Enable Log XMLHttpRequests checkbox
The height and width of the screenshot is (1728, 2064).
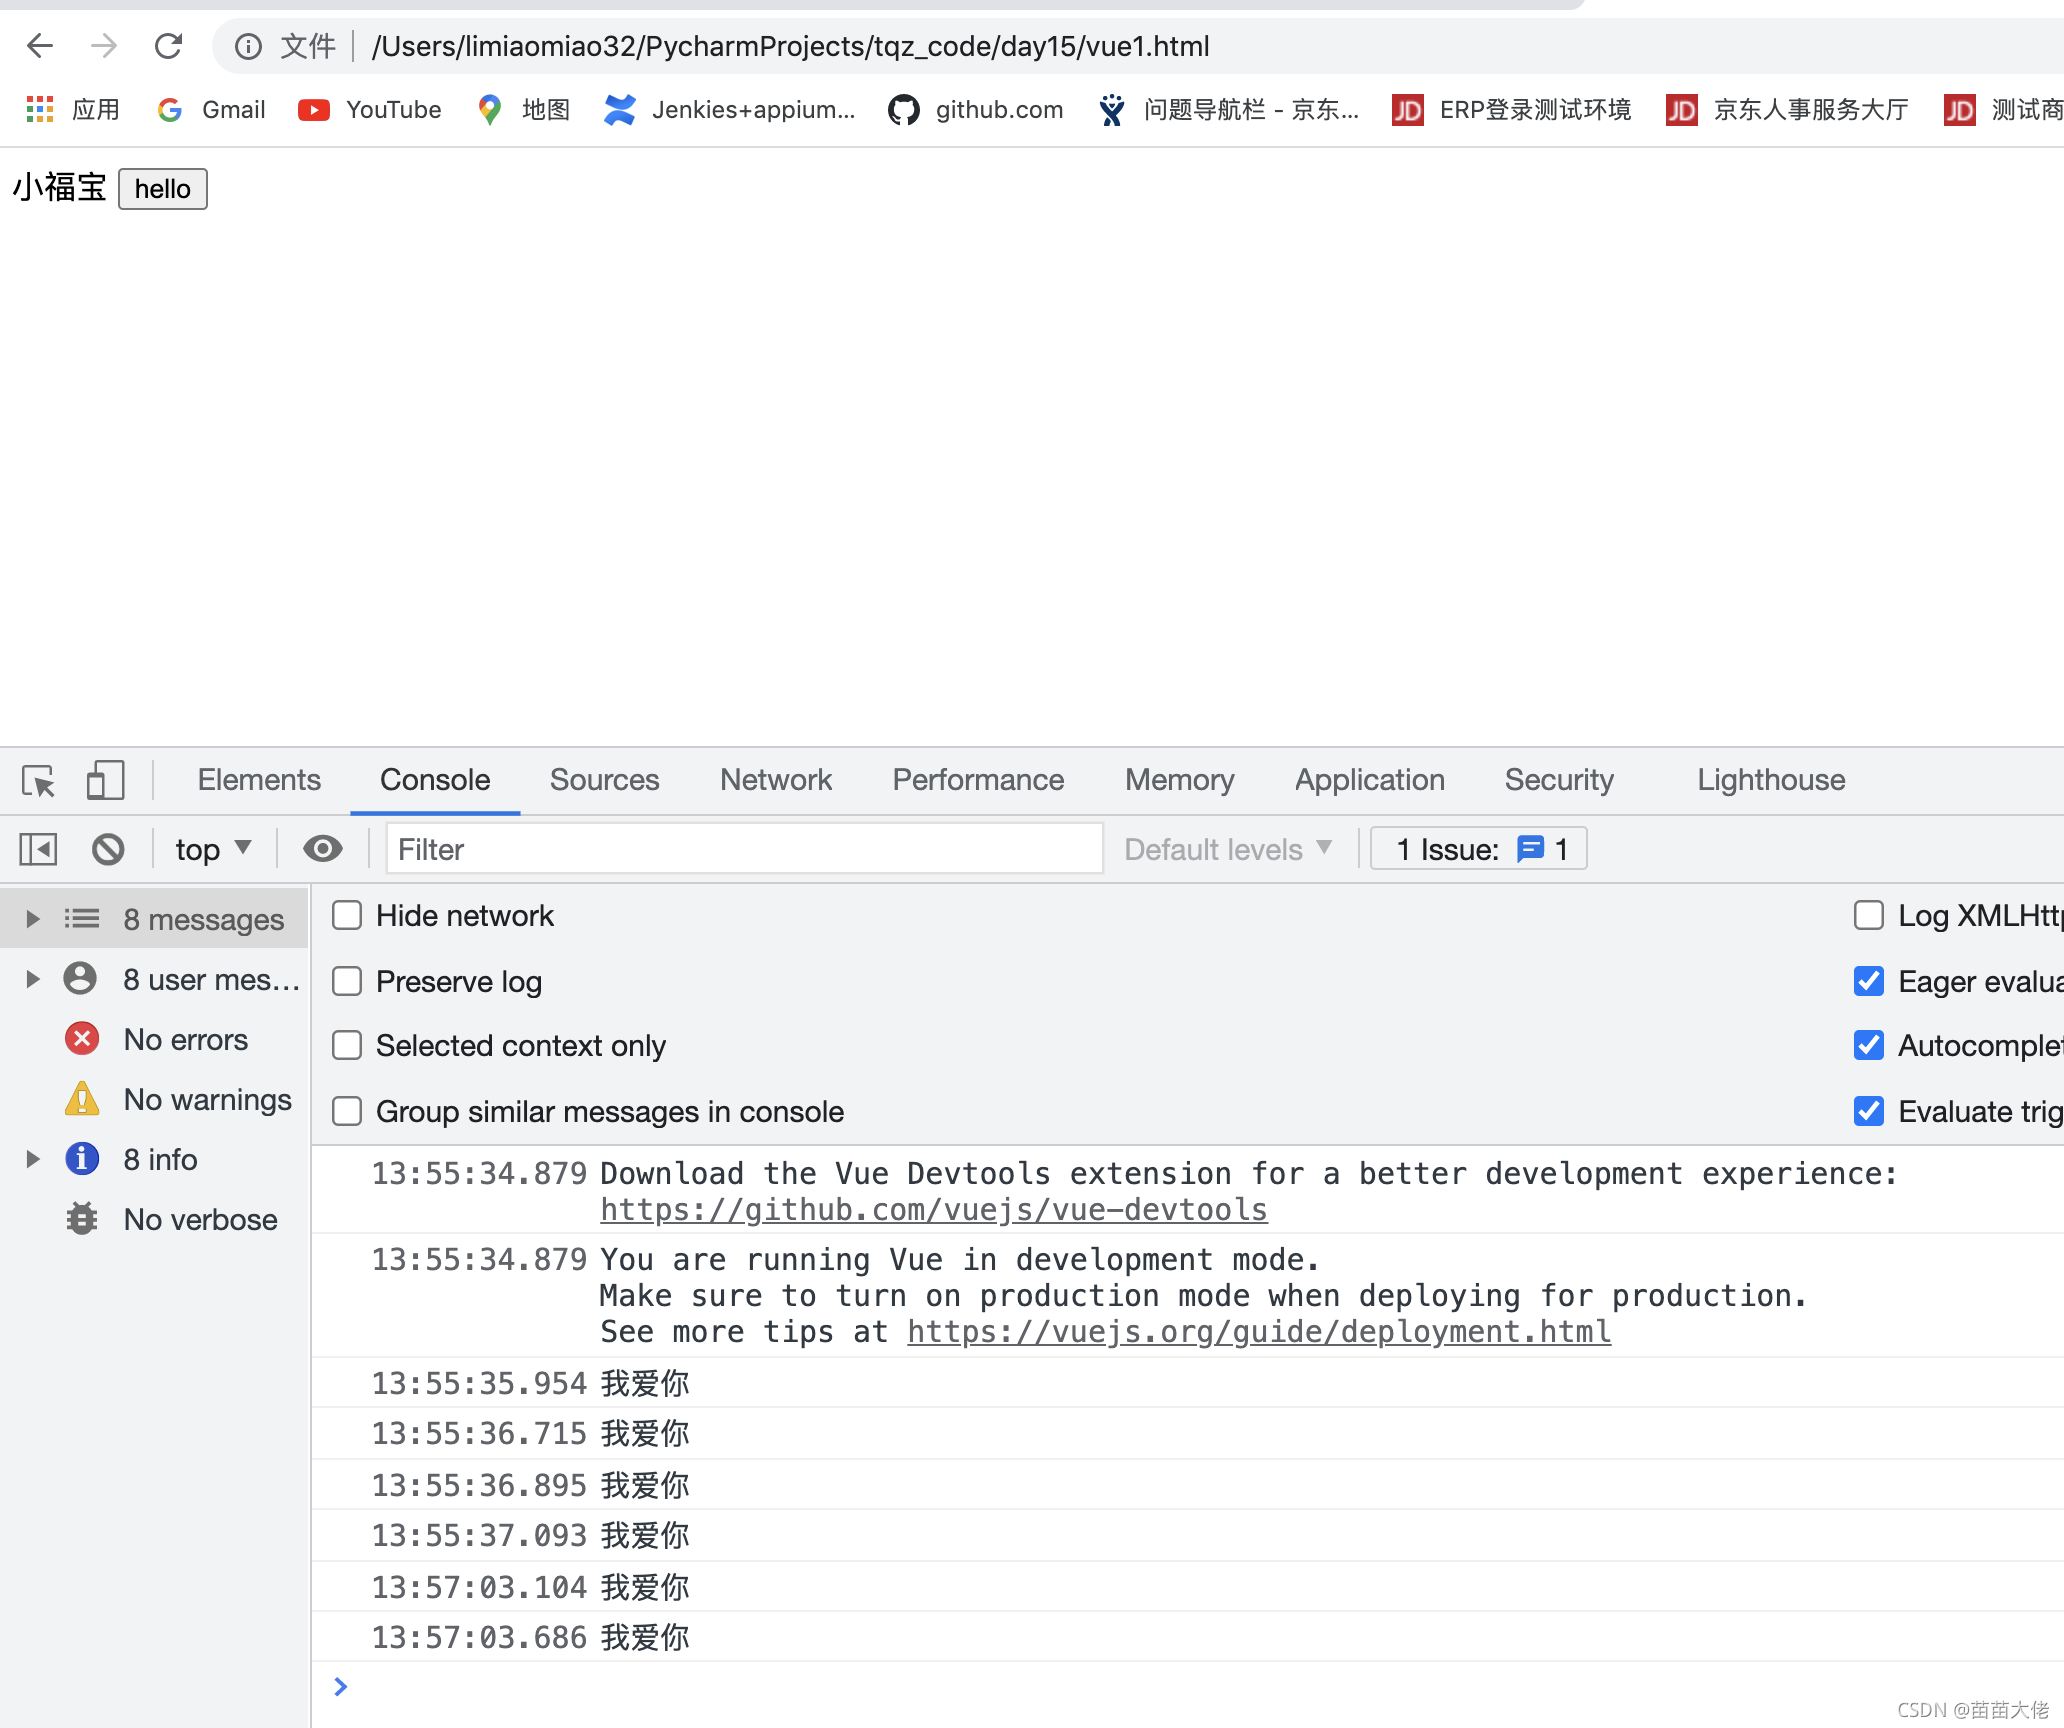click(1869, 916)
